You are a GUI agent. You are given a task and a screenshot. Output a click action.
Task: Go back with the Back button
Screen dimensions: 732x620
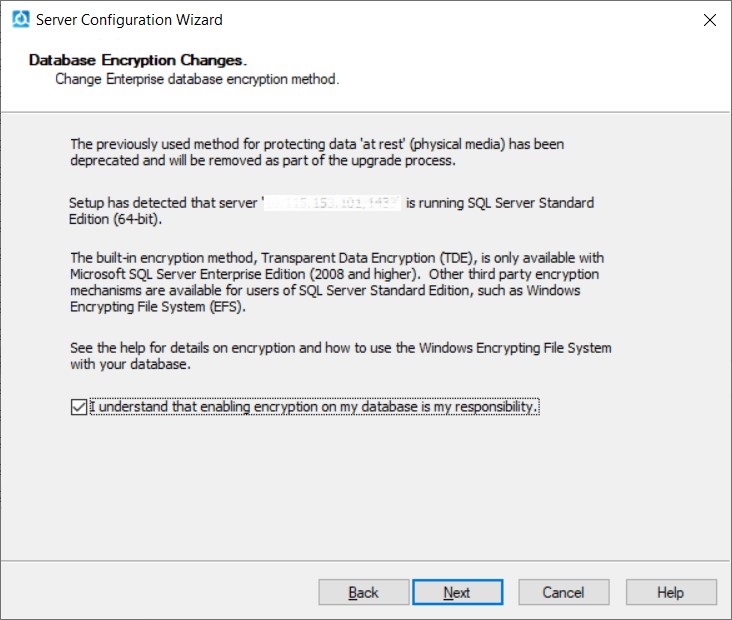coord(364,593)
